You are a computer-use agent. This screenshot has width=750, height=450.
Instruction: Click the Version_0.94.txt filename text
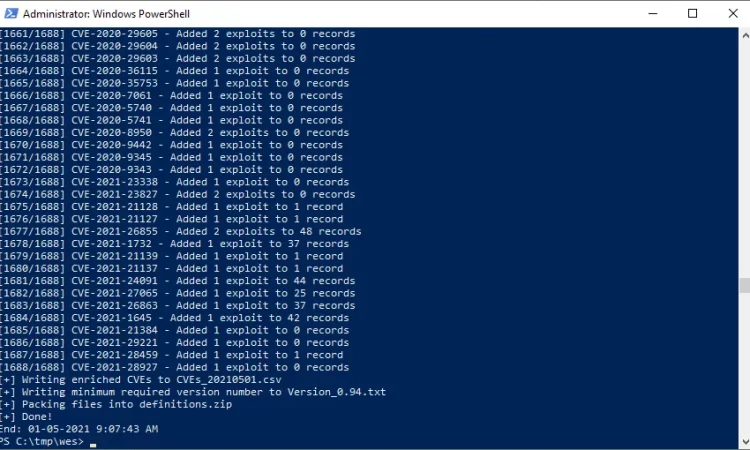pyautogui.click(x=336, y=392)
